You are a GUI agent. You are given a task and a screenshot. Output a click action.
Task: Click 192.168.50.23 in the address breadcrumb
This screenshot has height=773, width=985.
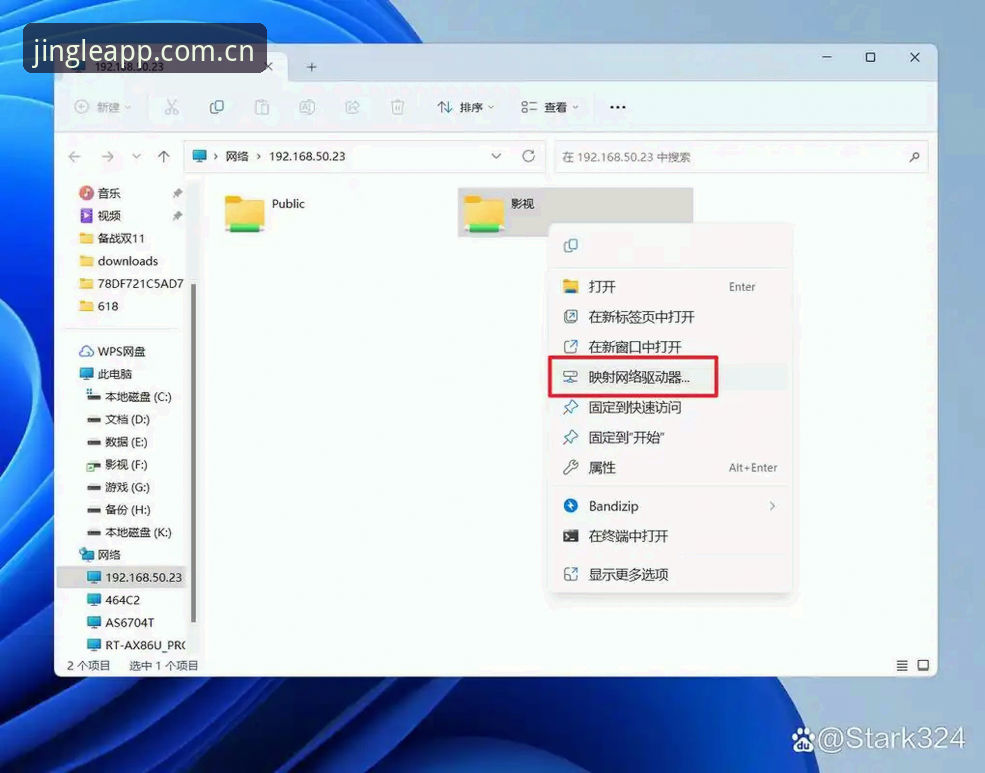pyautogui.click(x=307, y=156)
